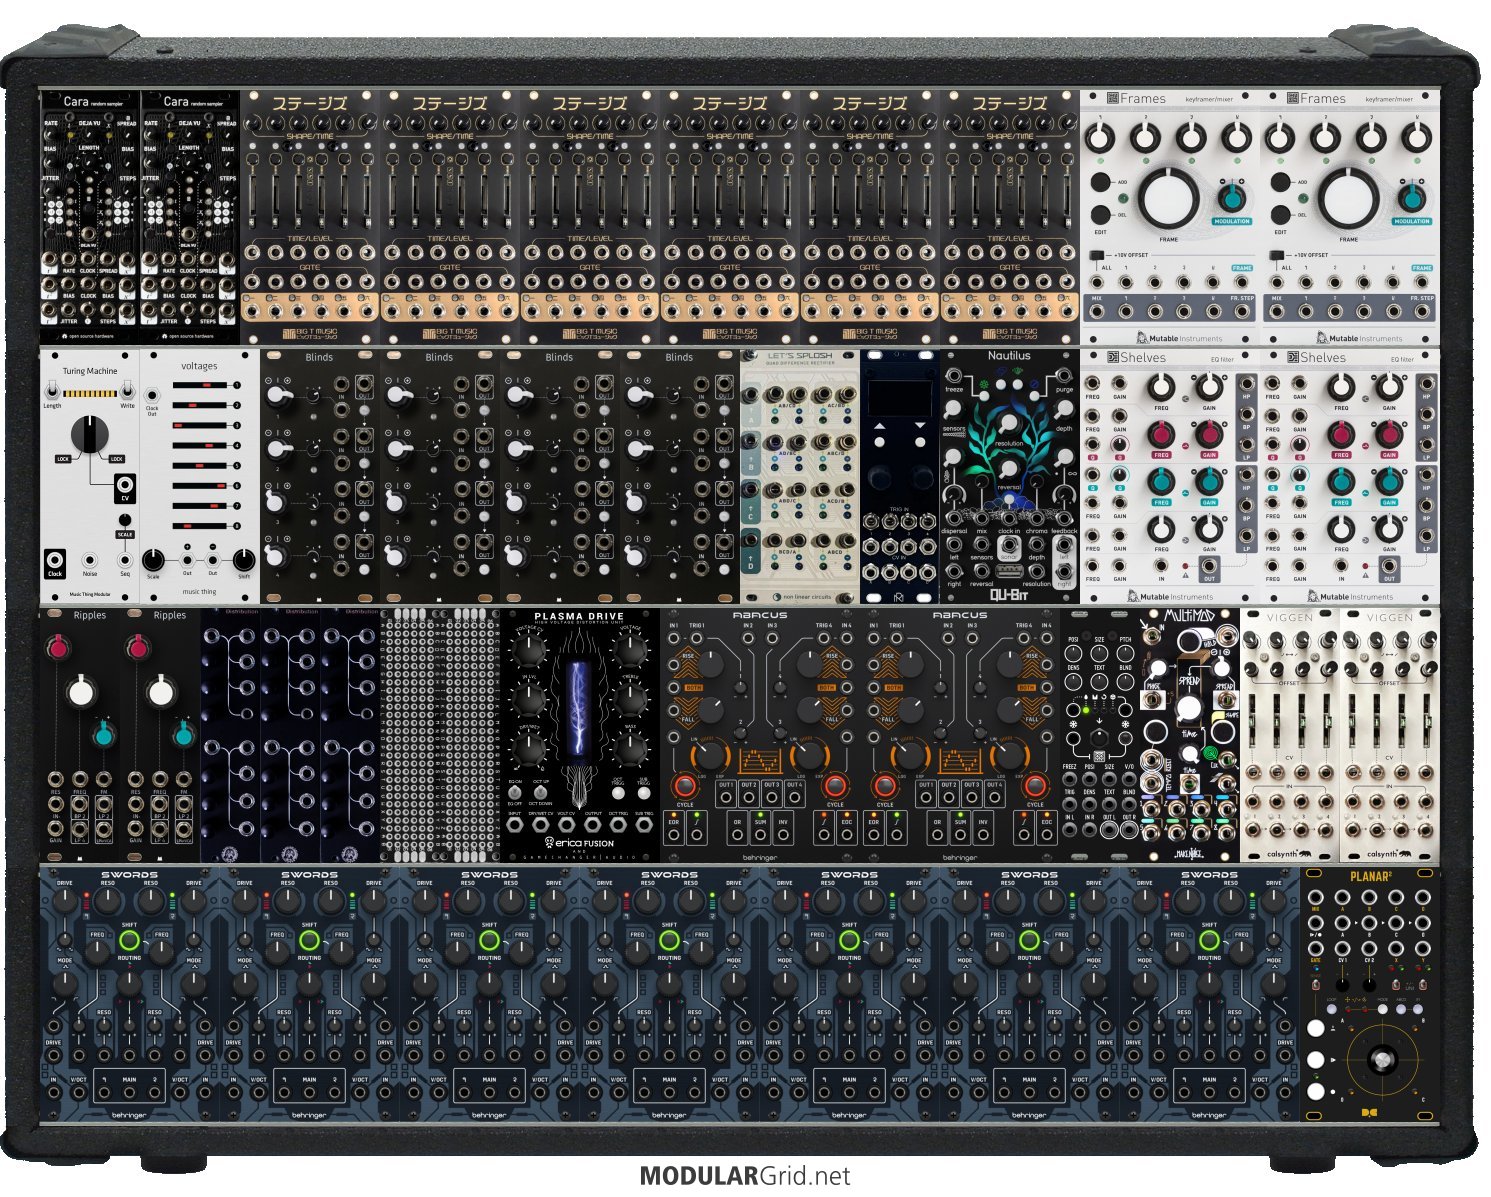The width and height of the screenshot is (1491, 1197).
Task: Open the MODULARGrid.net link
Action: click(745, 1176)
